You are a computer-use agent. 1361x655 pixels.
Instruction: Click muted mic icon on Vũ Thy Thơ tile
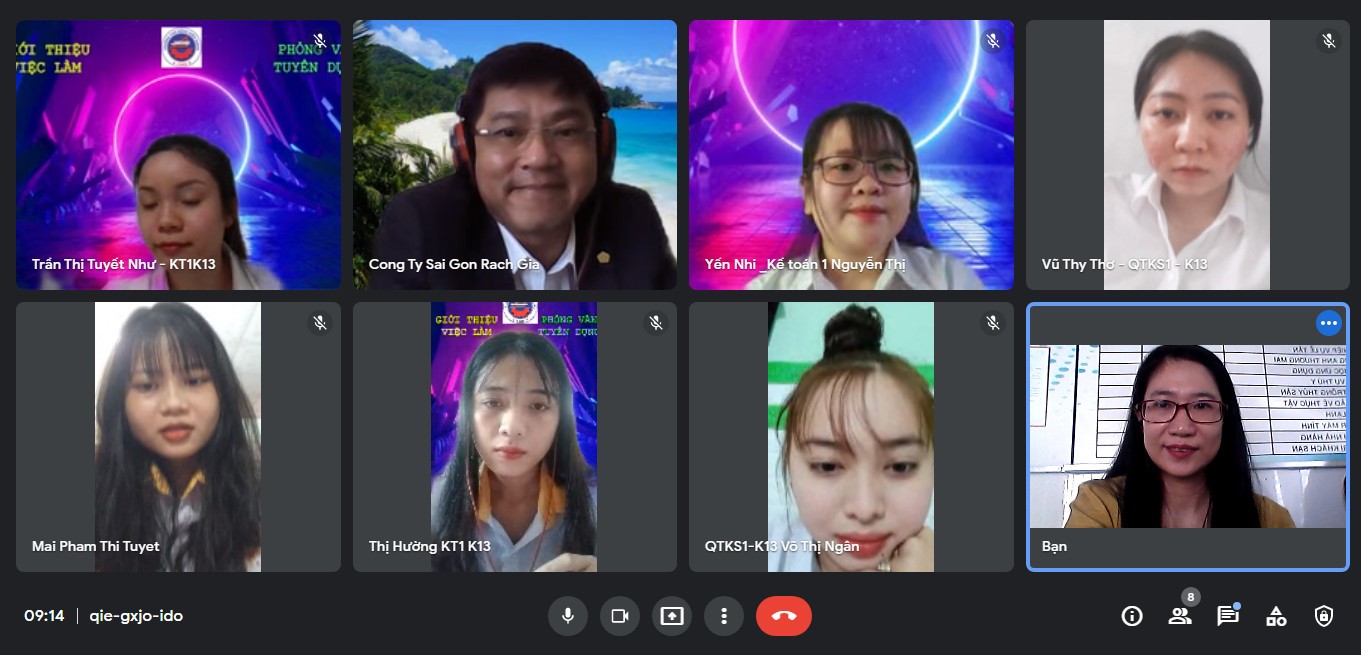click(1329, 41)
